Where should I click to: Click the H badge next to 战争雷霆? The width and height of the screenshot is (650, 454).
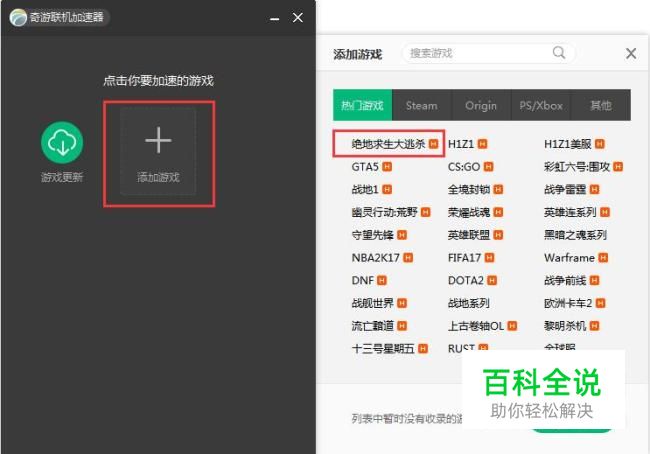click(595, 189)
